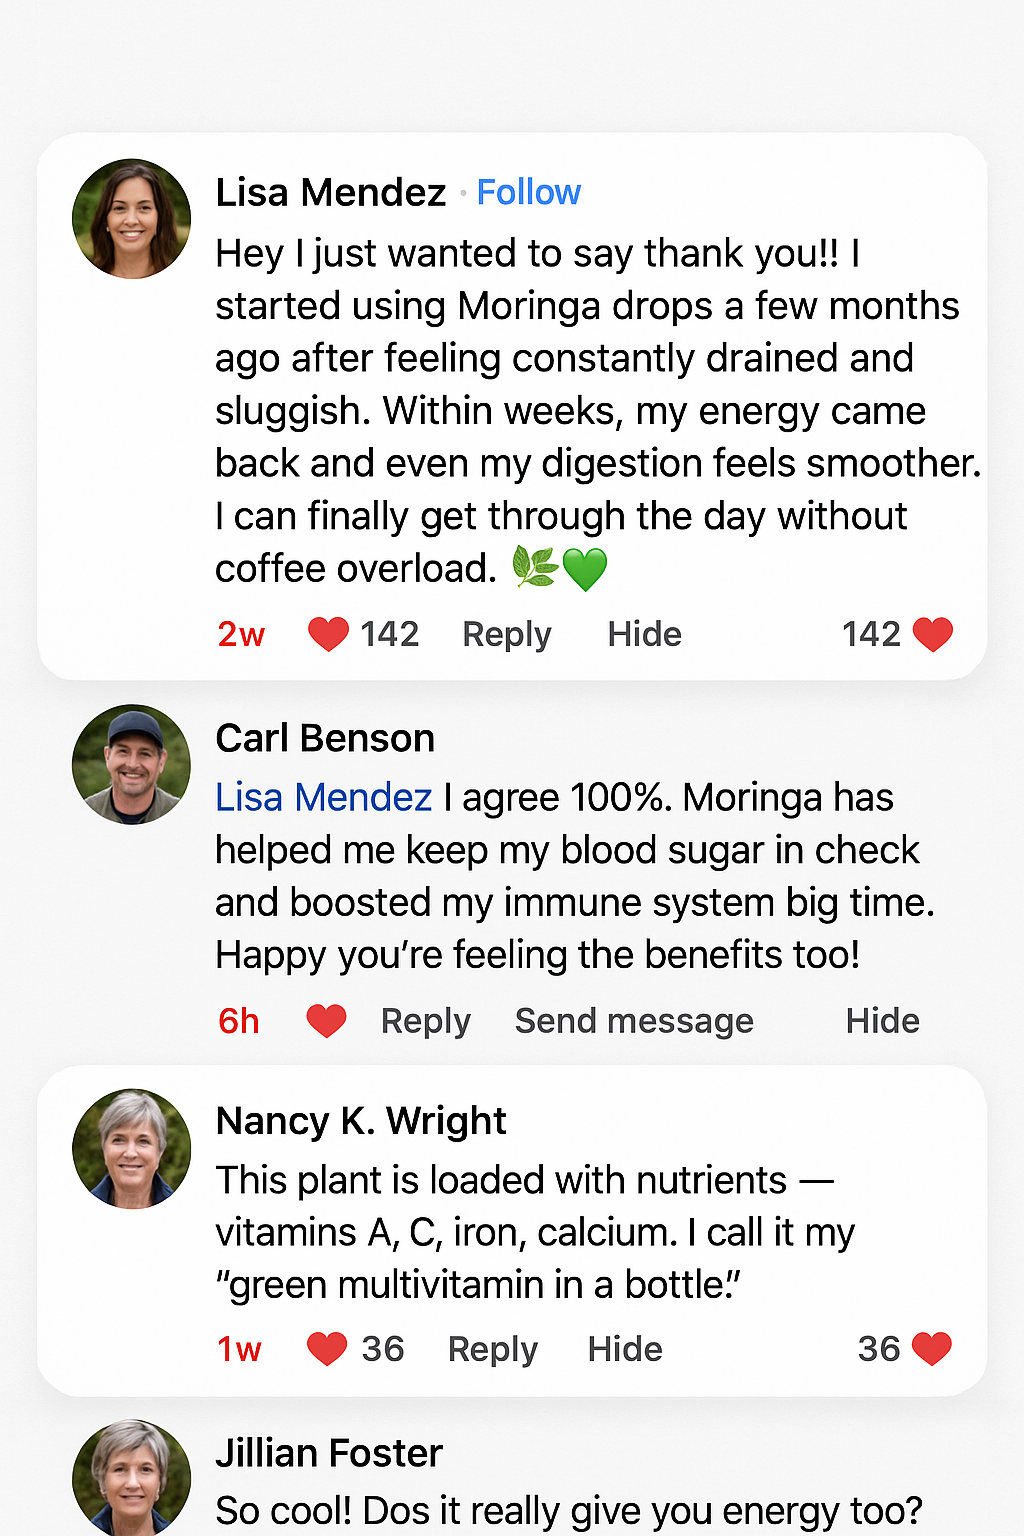Tap the heart next to 142 on the right
This screenshot has height=1536, width=1024.
click(933, 634)
